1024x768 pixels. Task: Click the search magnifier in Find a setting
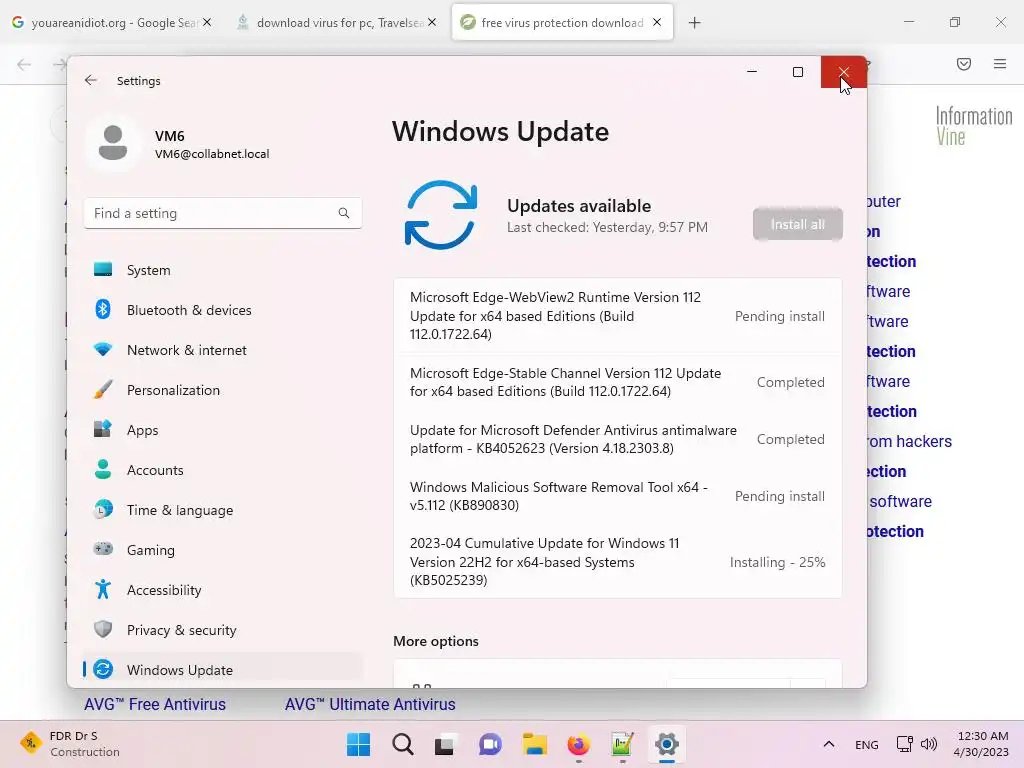click(344, 213)
